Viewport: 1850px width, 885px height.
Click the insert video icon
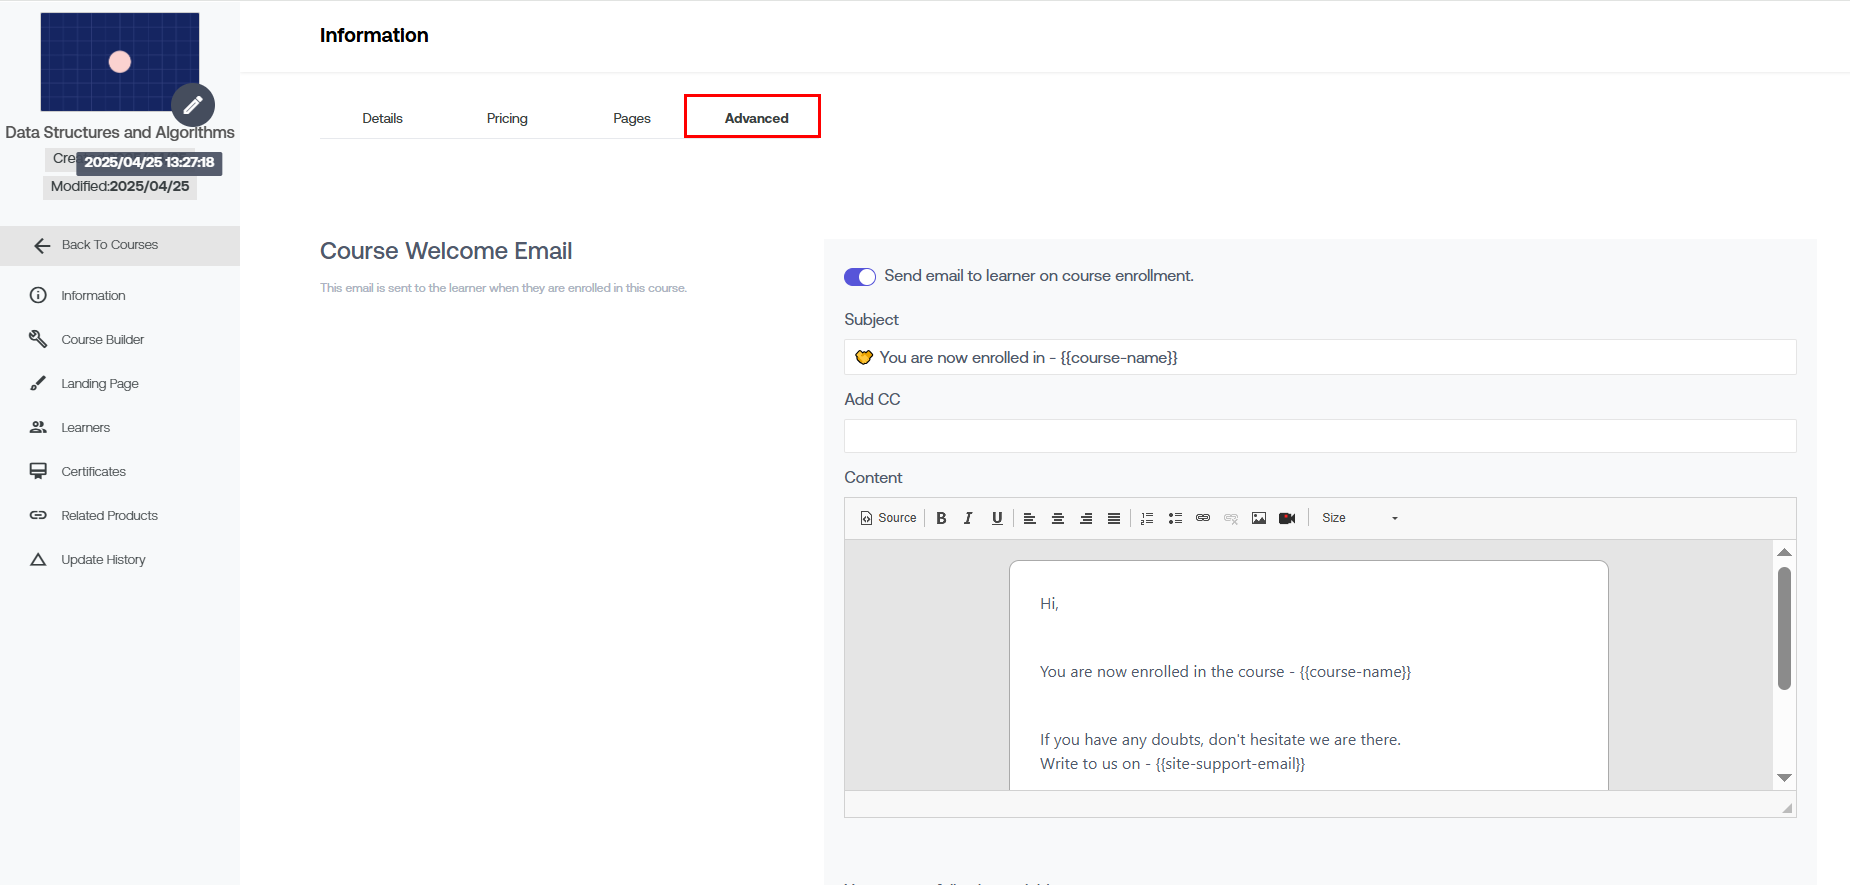(x=1287, y=518)
